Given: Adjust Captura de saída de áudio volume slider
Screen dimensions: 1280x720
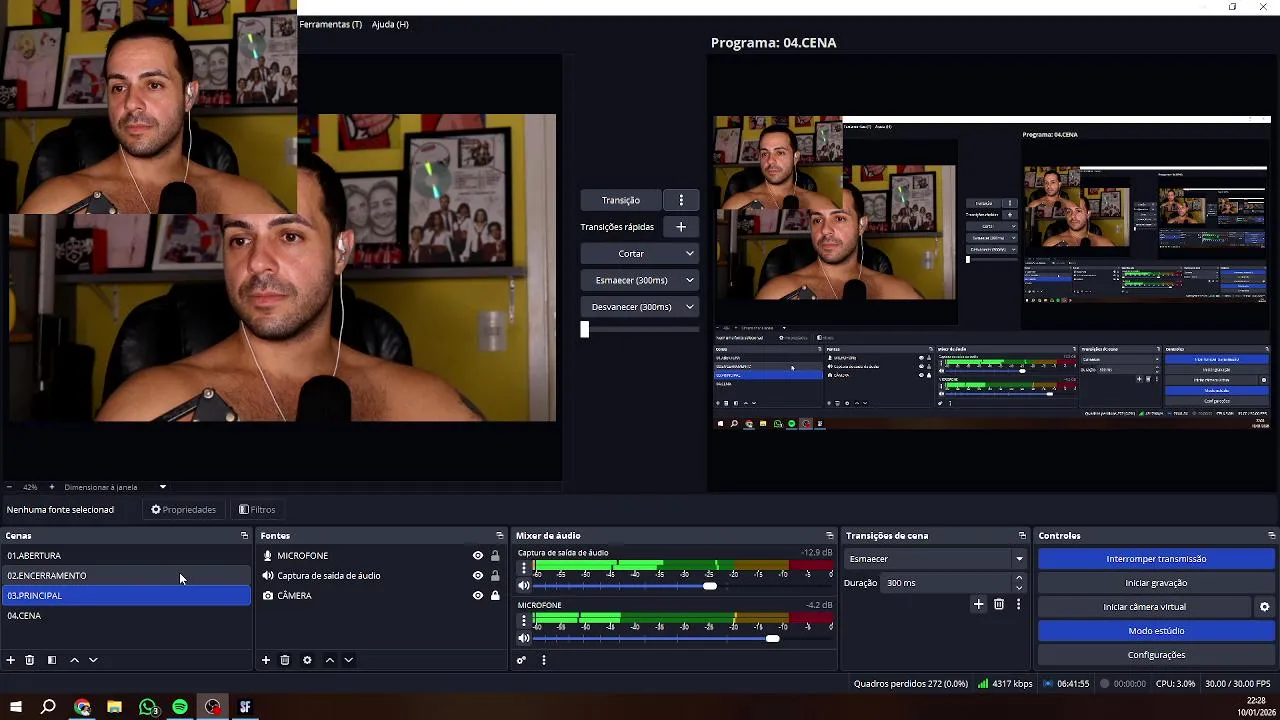Looking at the screenshot, I should coord(710,586).
